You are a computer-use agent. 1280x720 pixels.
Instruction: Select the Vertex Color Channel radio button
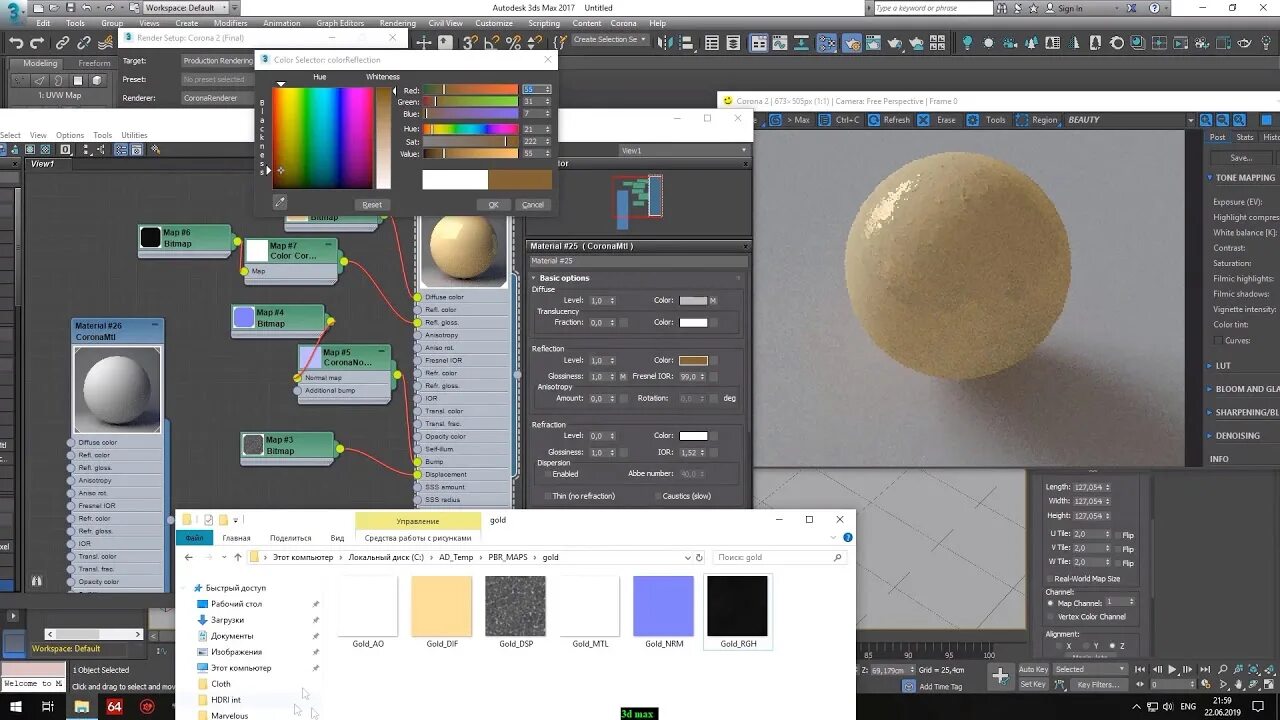point(1051,616)
